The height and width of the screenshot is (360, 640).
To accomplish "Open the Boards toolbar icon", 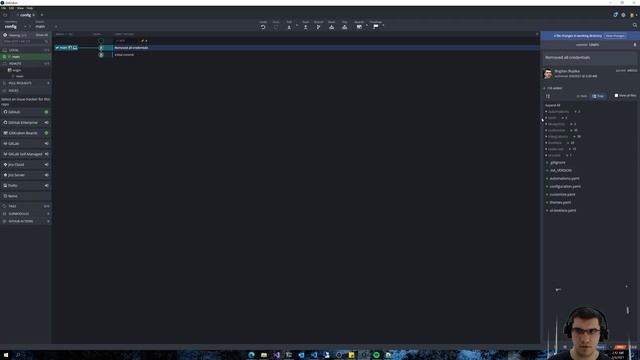I will pos(359,27).
